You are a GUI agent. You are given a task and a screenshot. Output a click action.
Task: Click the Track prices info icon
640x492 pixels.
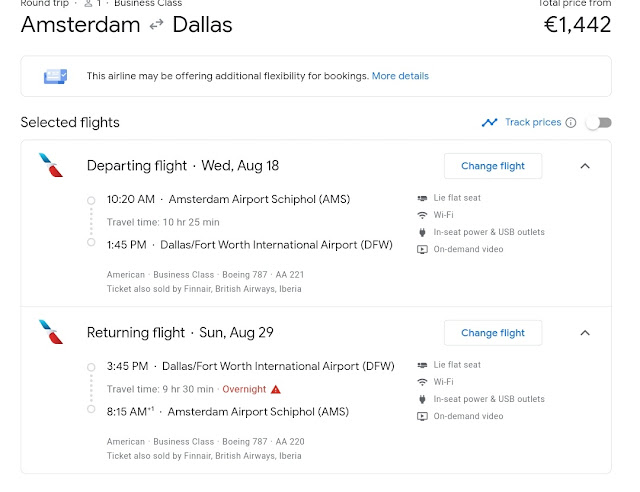tap(571, 123)
